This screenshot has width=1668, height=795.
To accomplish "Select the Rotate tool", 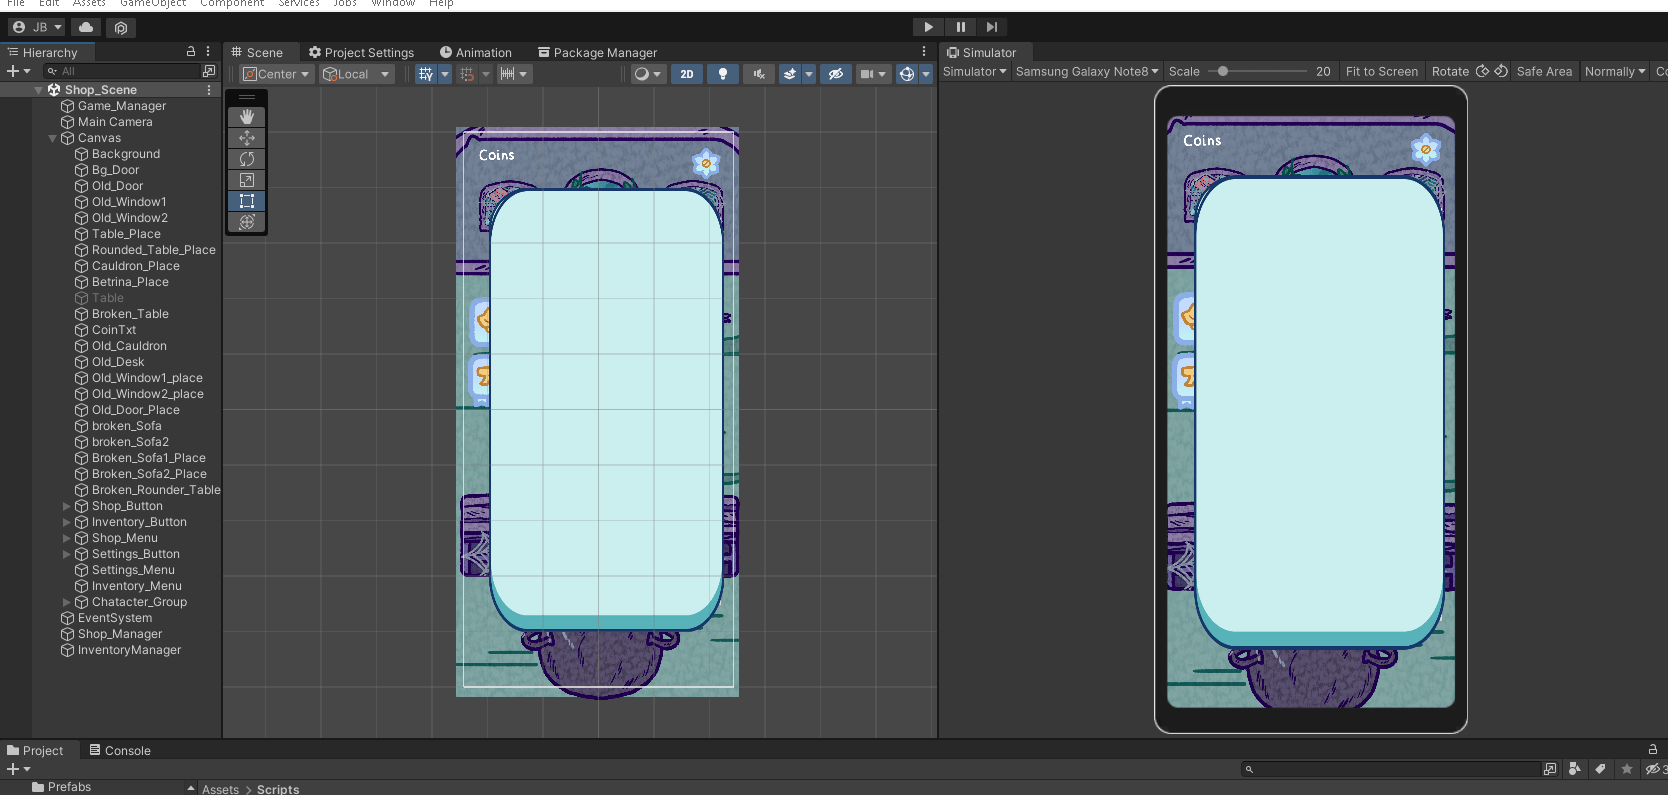I will [247, 159].
